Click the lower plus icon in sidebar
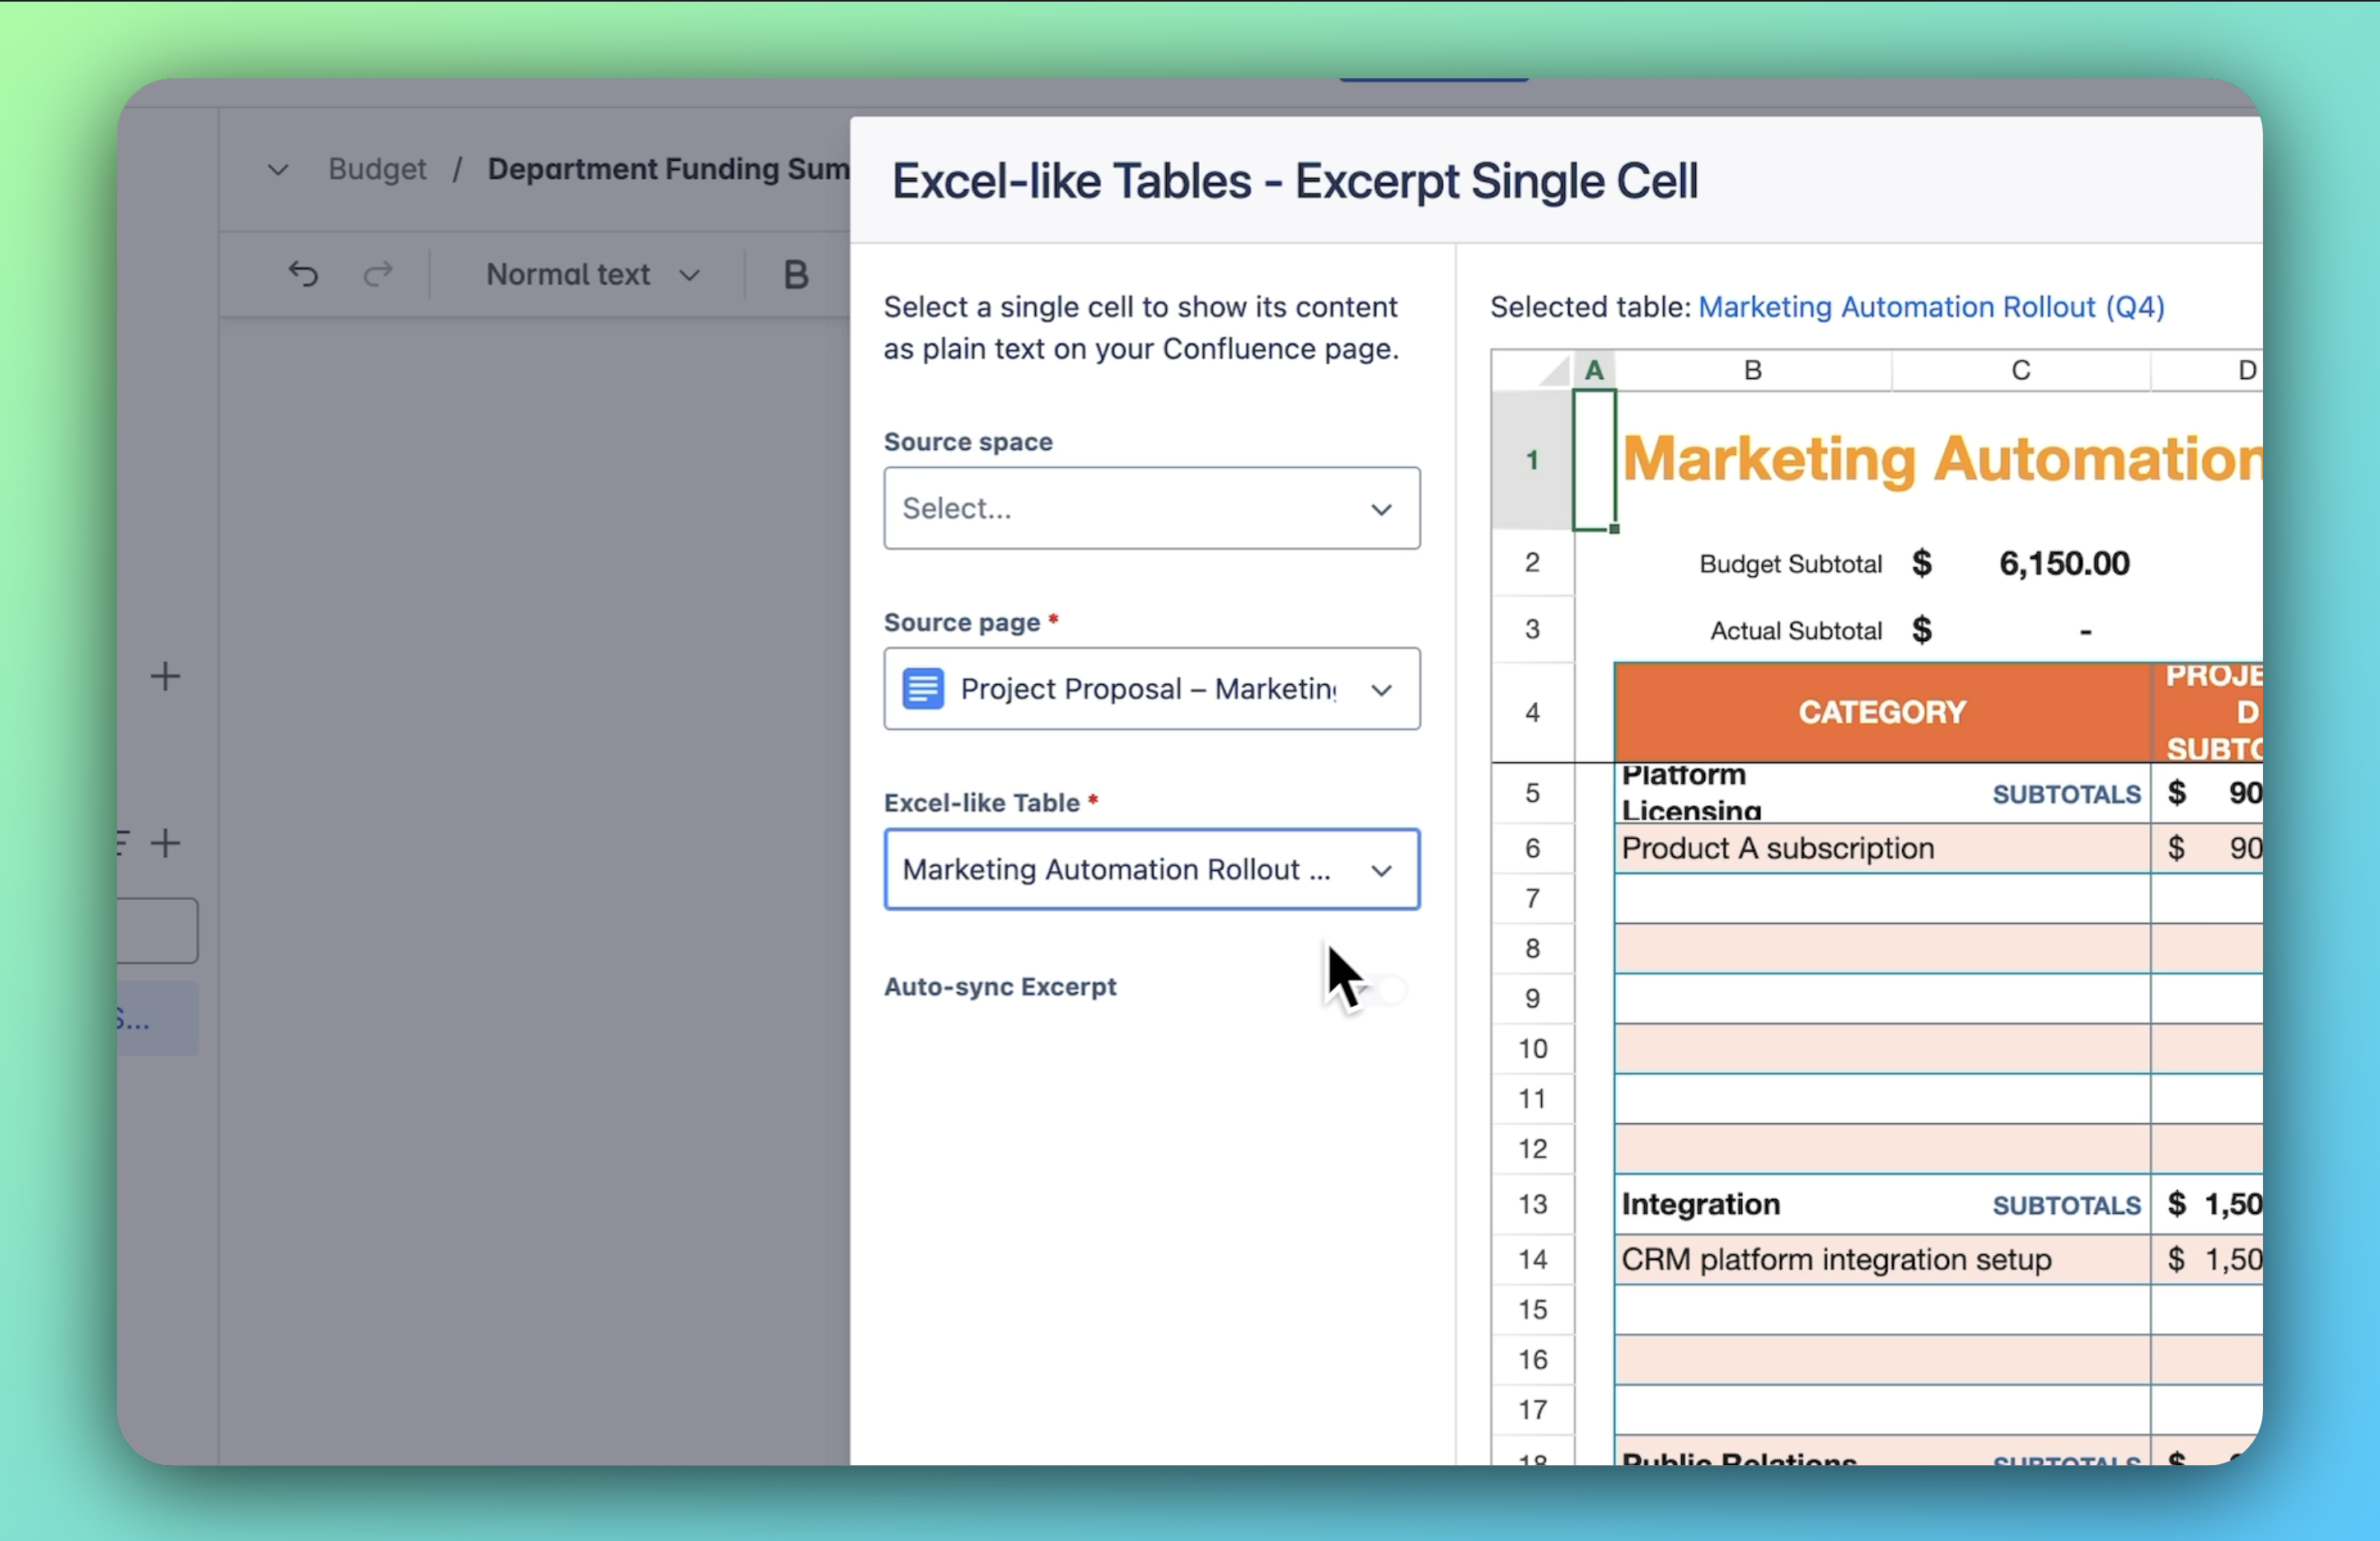This screenshot has width=2380, height=1541. (x=165, y=843)
